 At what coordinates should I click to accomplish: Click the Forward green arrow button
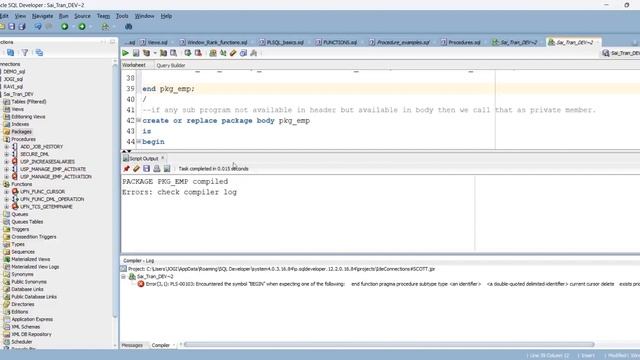(82, 27)
